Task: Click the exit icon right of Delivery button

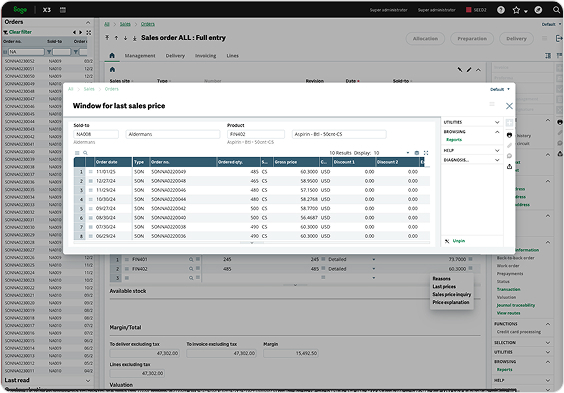Action: coord(559,38)
